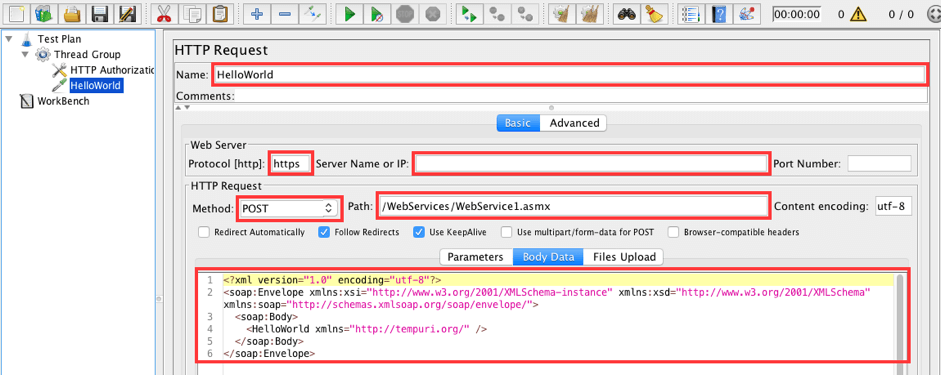Select the Body Data tab

pyautogui.click(x=548, y=257)
